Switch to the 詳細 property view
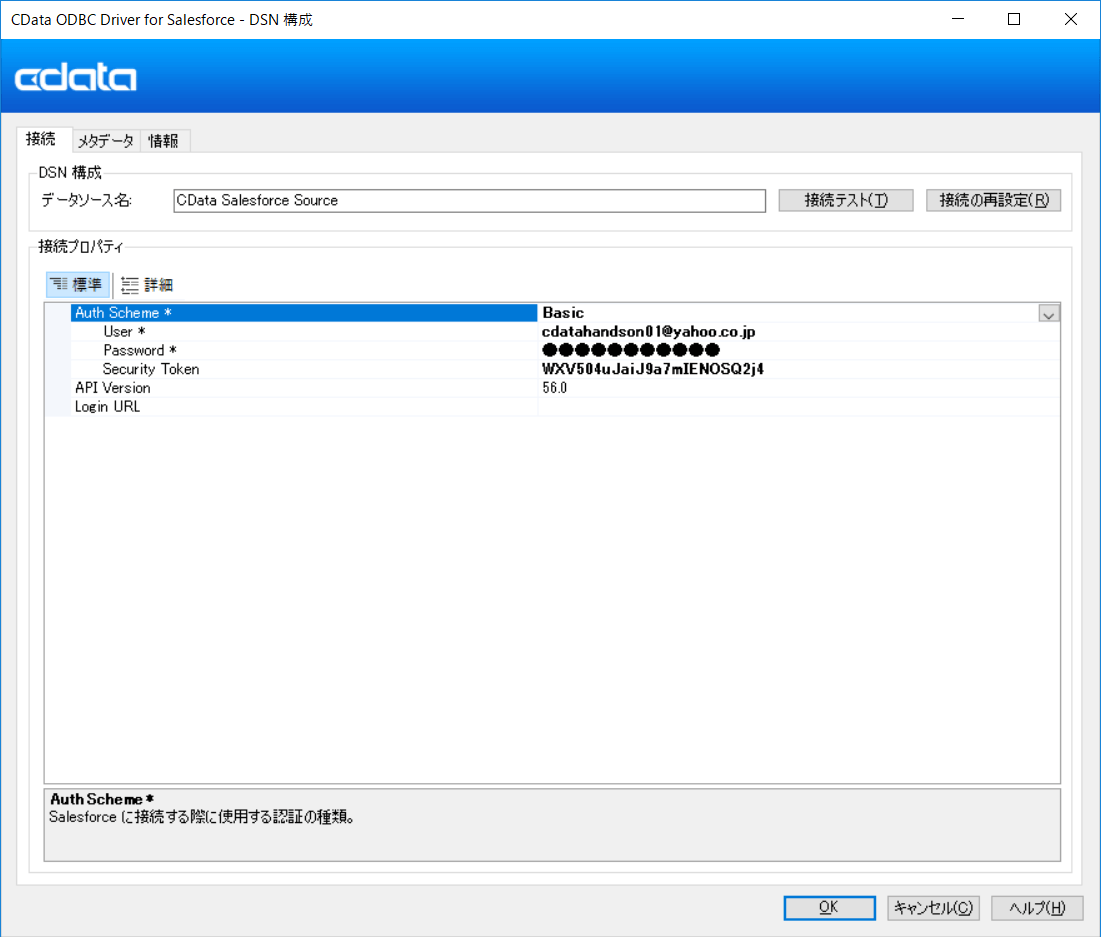Screen dimensions: 1101x937 (x=147, y=284)
